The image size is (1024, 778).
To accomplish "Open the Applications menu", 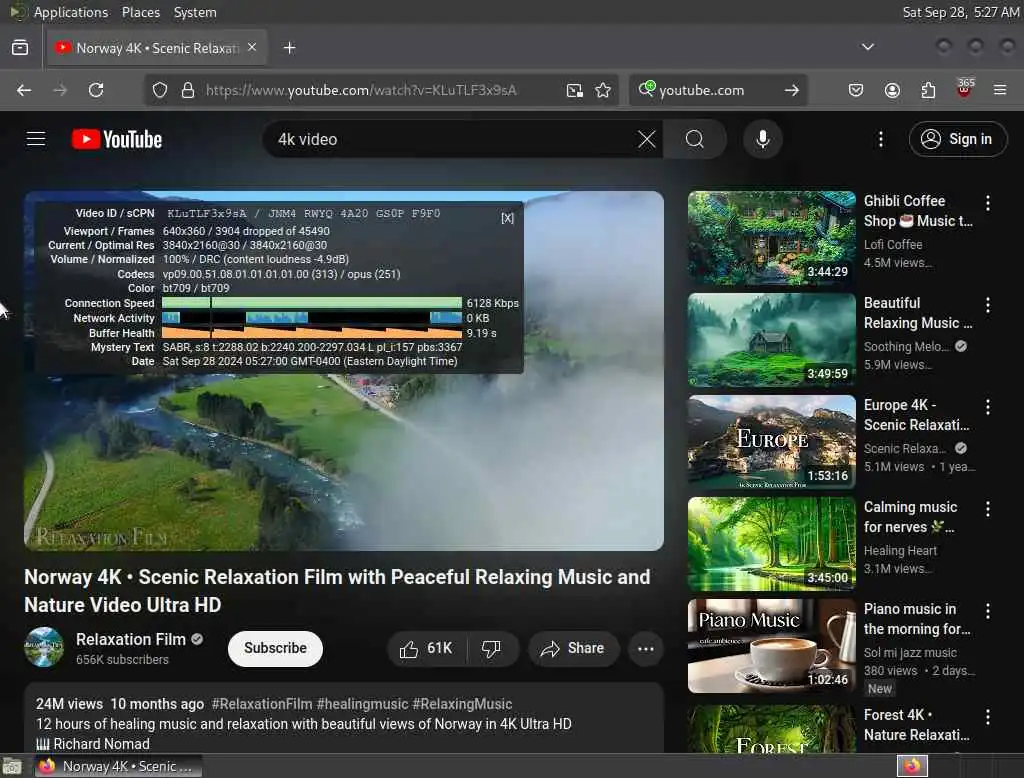I will pyautogui.click(x=71, y=12).
